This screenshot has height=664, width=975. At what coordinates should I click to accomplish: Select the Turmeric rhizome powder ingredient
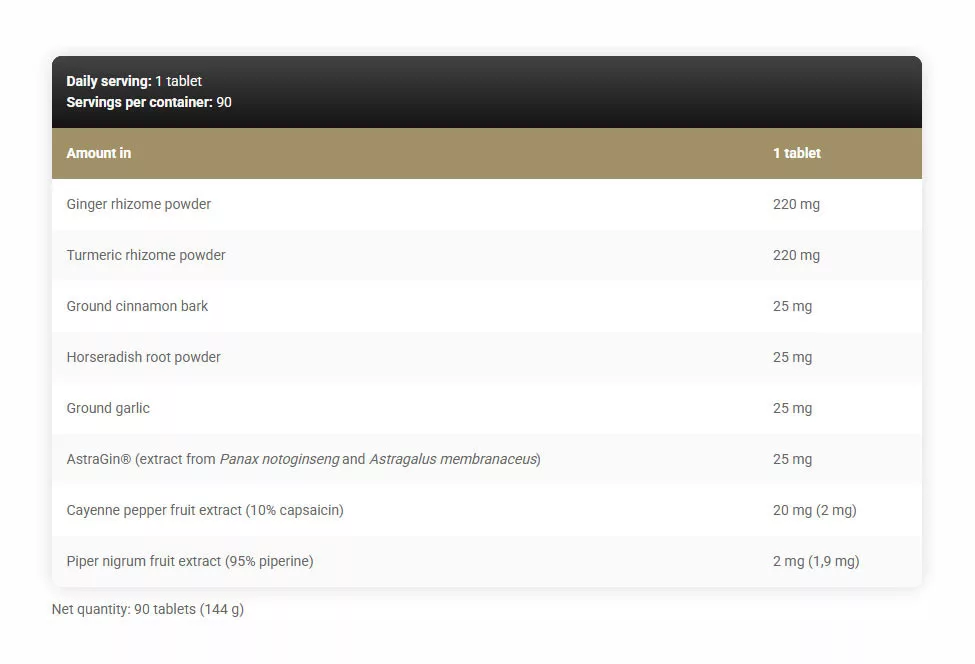coord(146,255)
